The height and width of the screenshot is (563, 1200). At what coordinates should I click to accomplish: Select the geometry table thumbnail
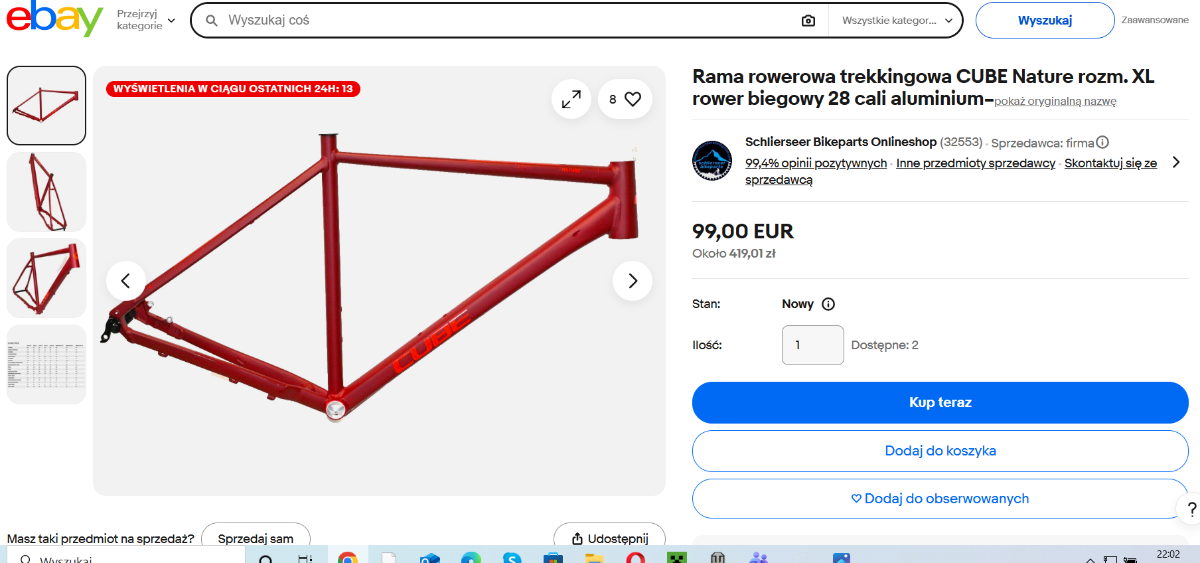pos(46,364)
